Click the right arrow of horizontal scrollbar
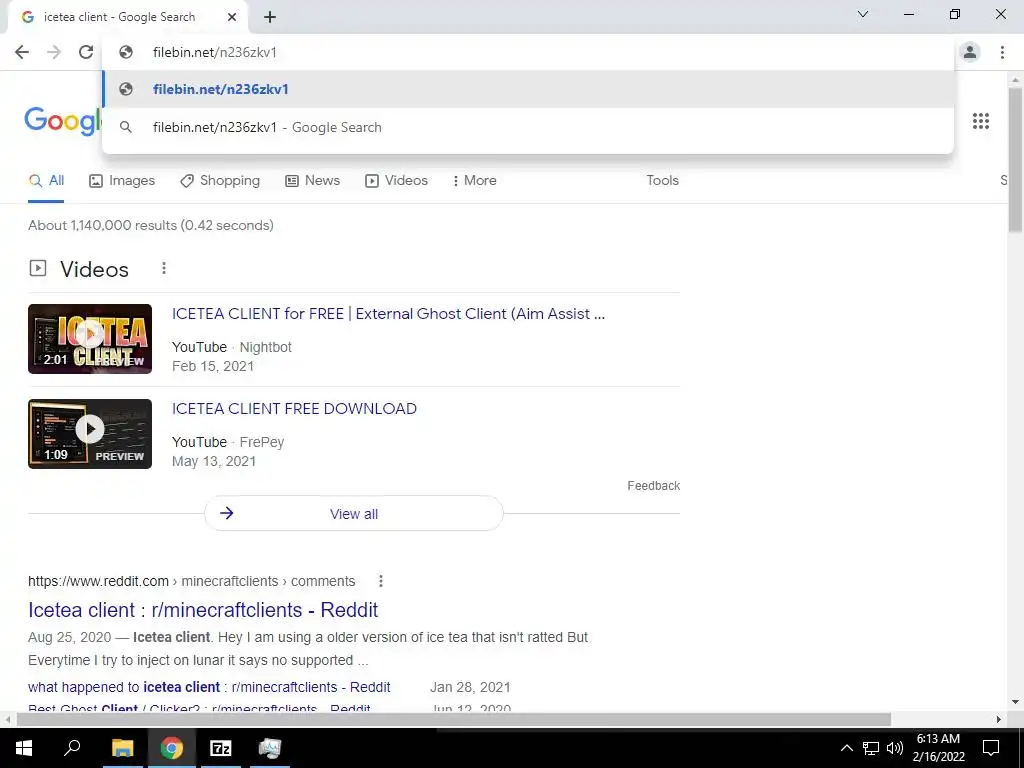 coord(999,720)
